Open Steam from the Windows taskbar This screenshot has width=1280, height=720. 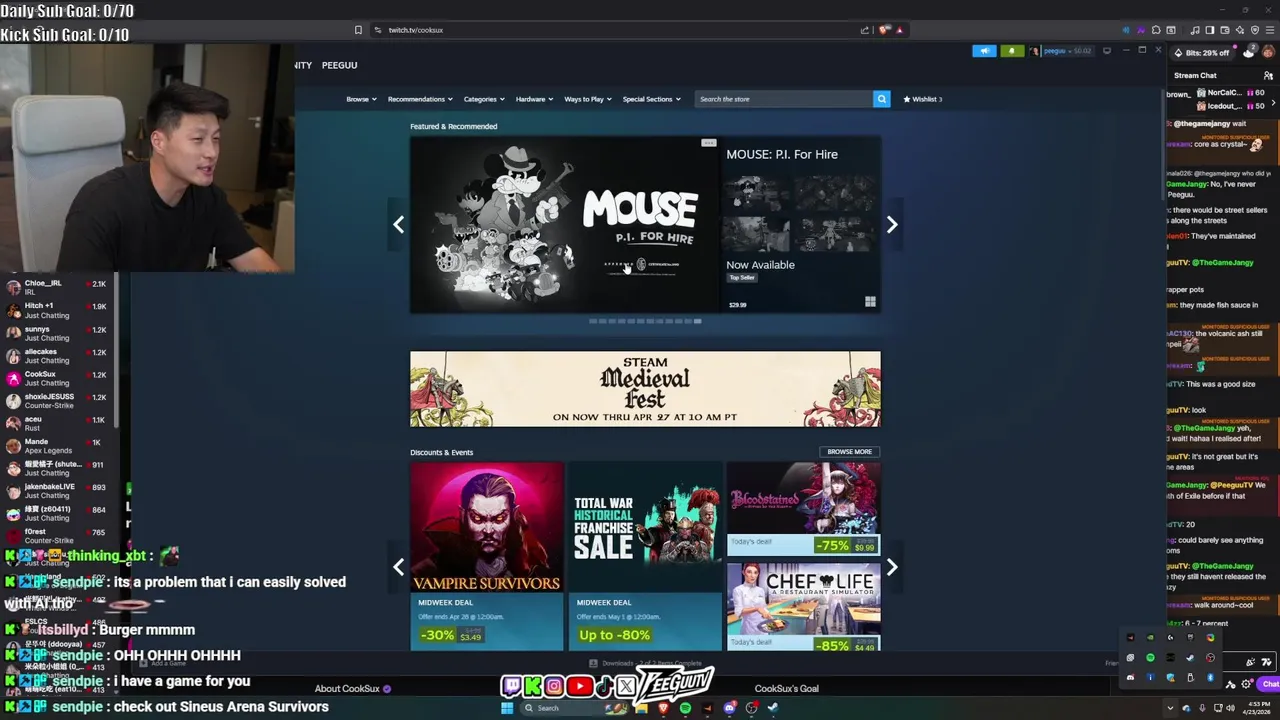click(x=773, y=708)
